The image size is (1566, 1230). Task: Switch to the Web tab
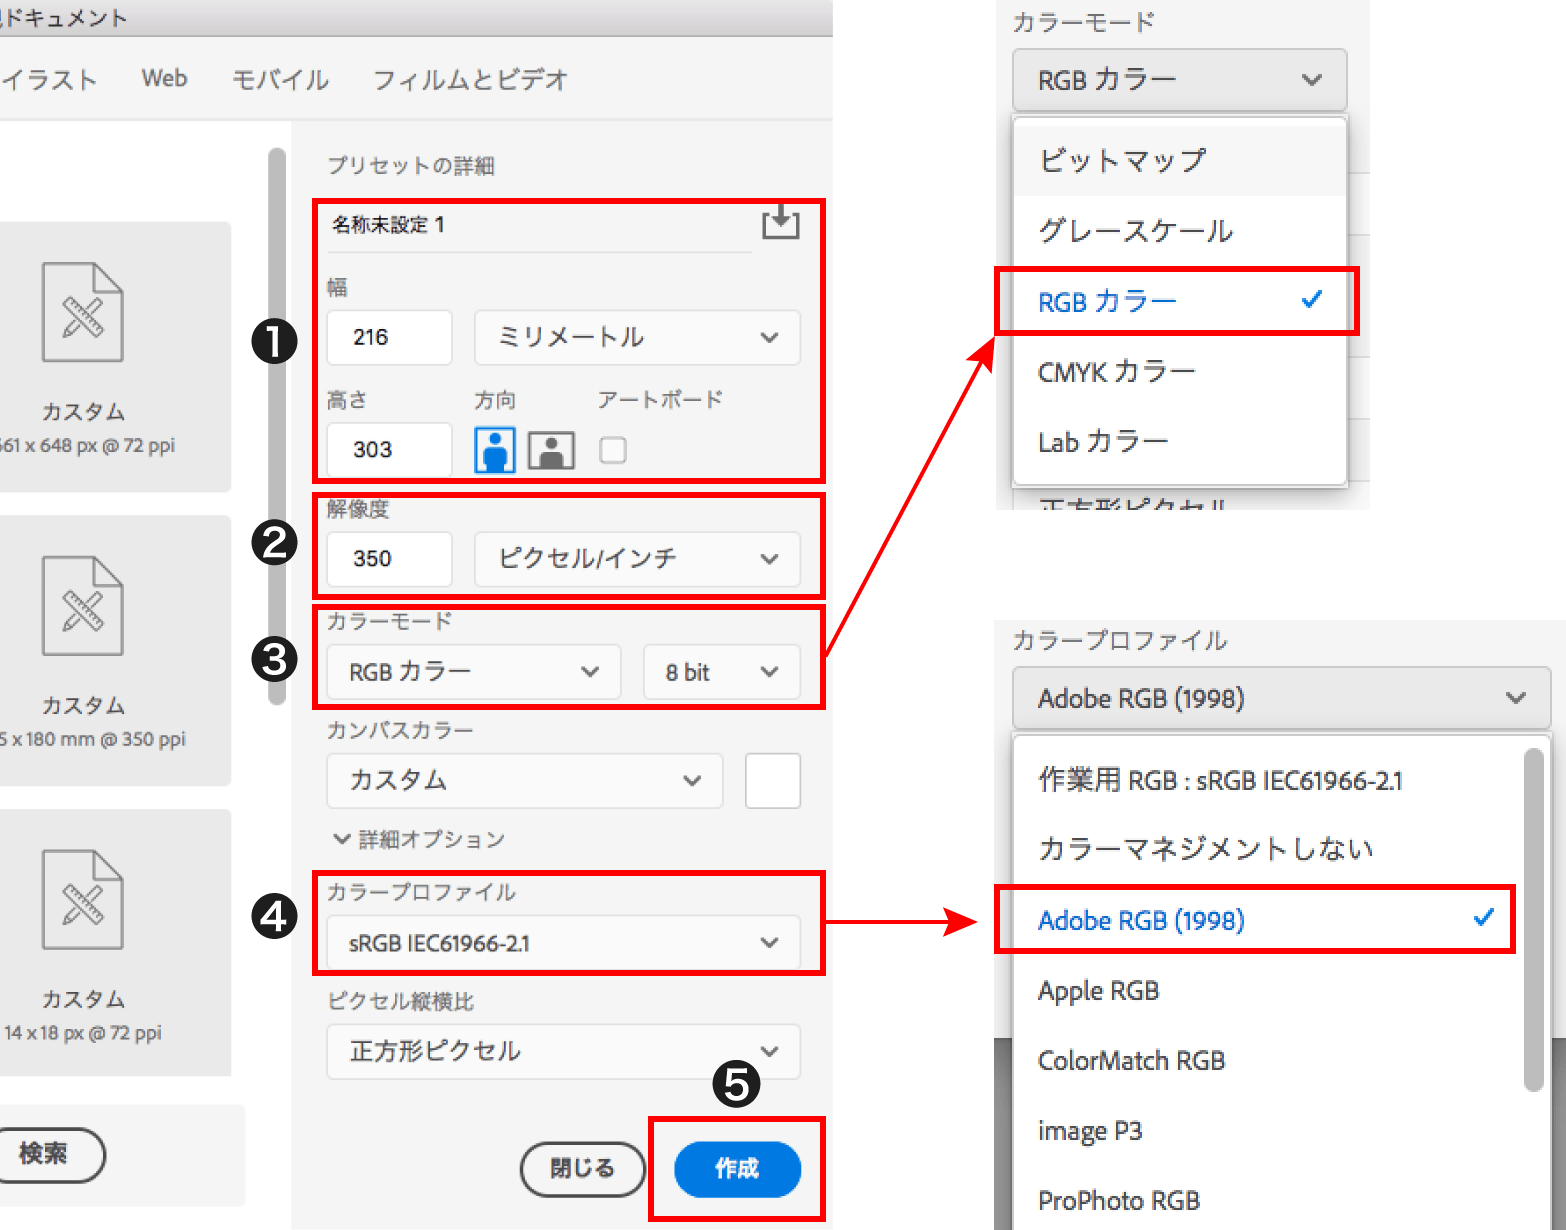164,79
